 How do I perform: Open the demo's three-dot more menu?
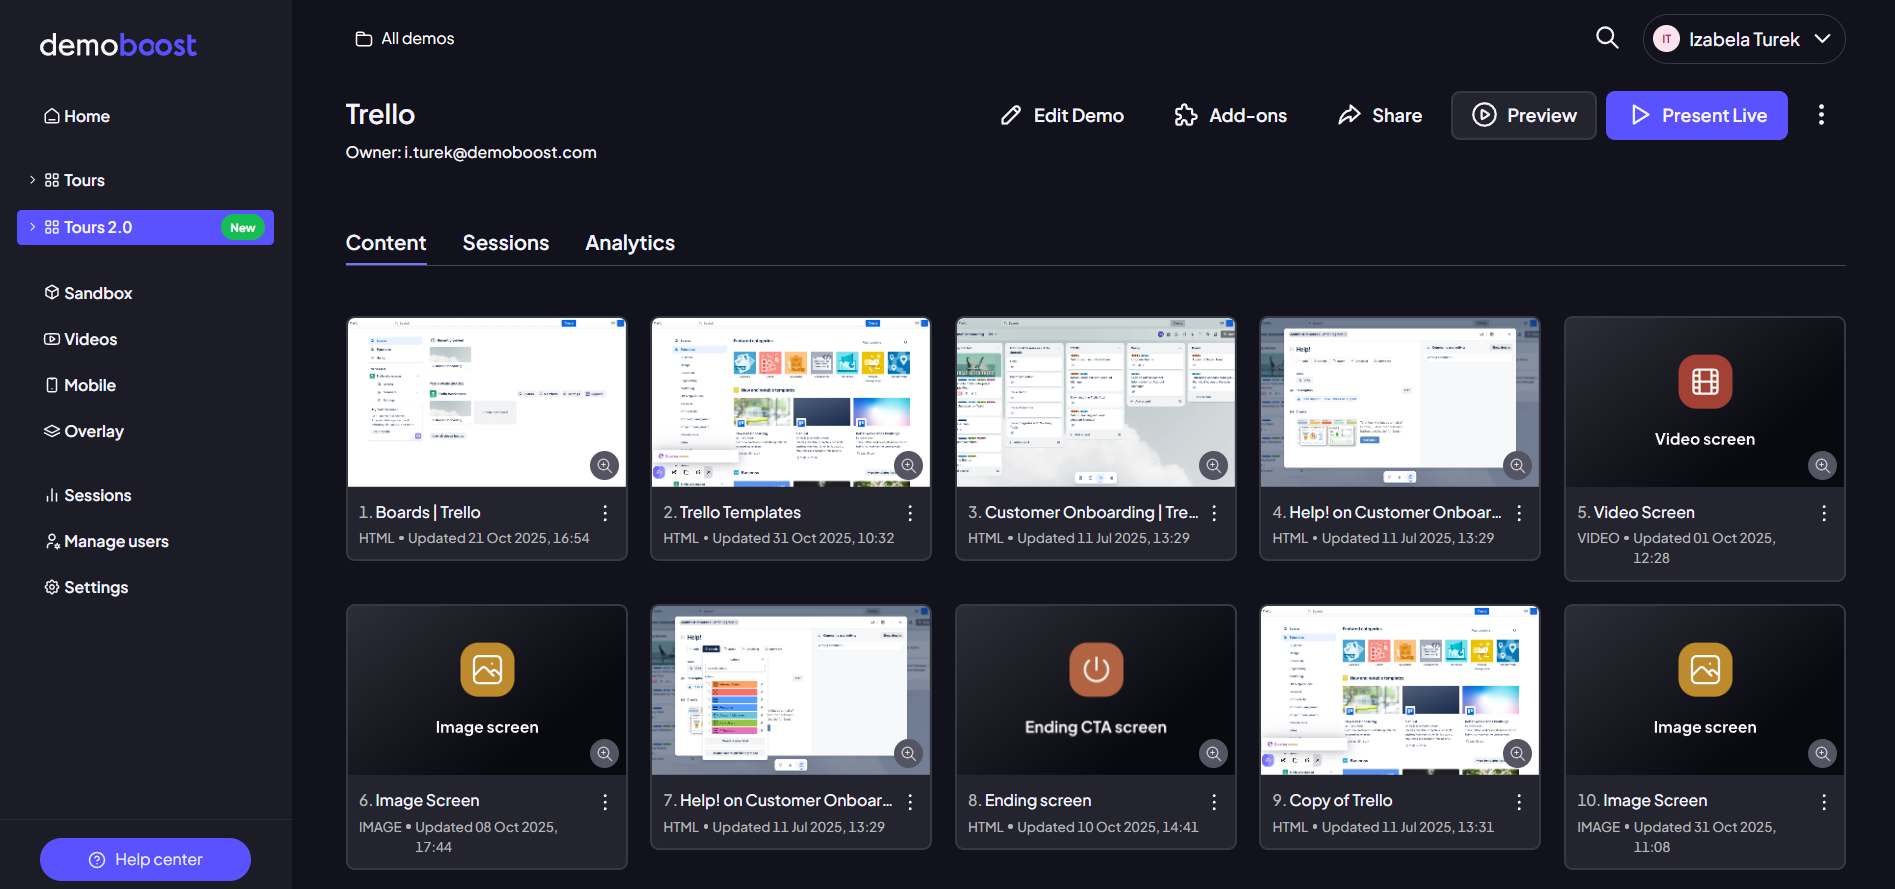tap(1821, 115)
